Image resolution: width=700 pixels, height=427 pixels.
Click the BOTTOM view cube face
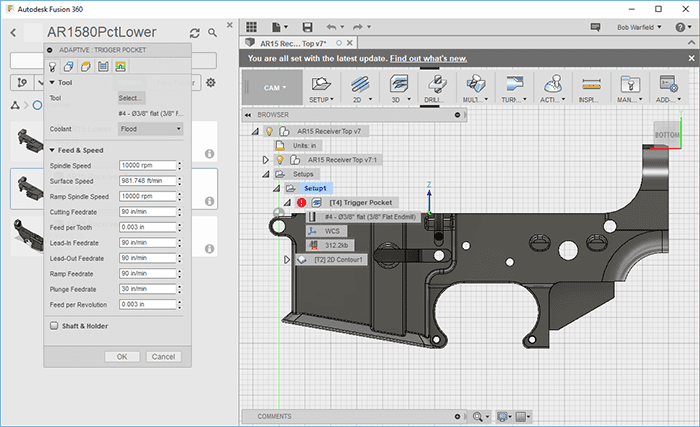click(x=667, y=135)
